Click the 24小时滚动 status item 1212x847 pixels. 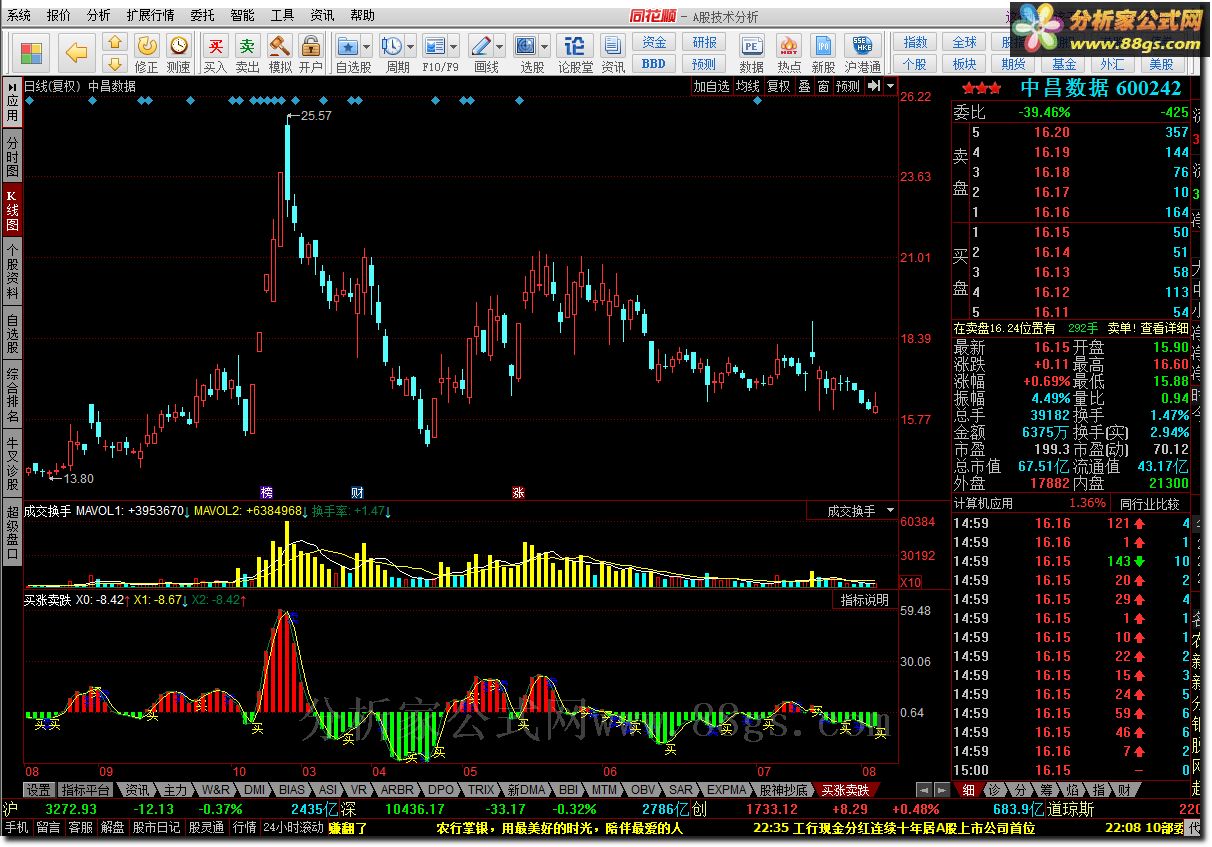(x=293, y=828)
